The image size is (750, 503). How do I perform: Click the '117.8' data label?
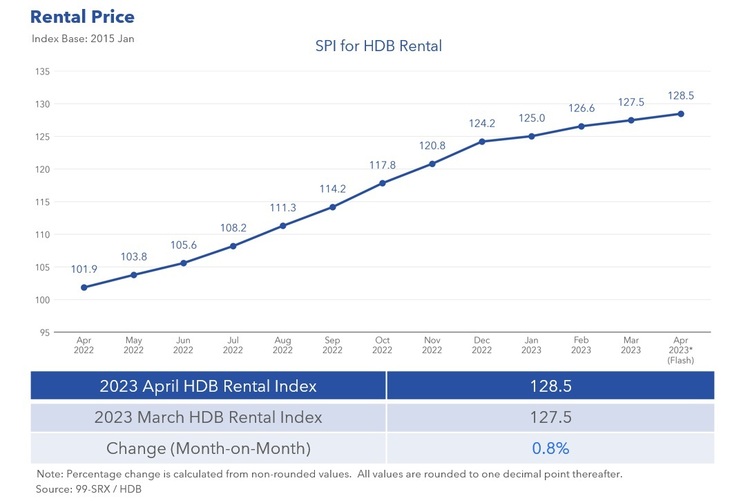pyautogui.click(x=383, y=165)
